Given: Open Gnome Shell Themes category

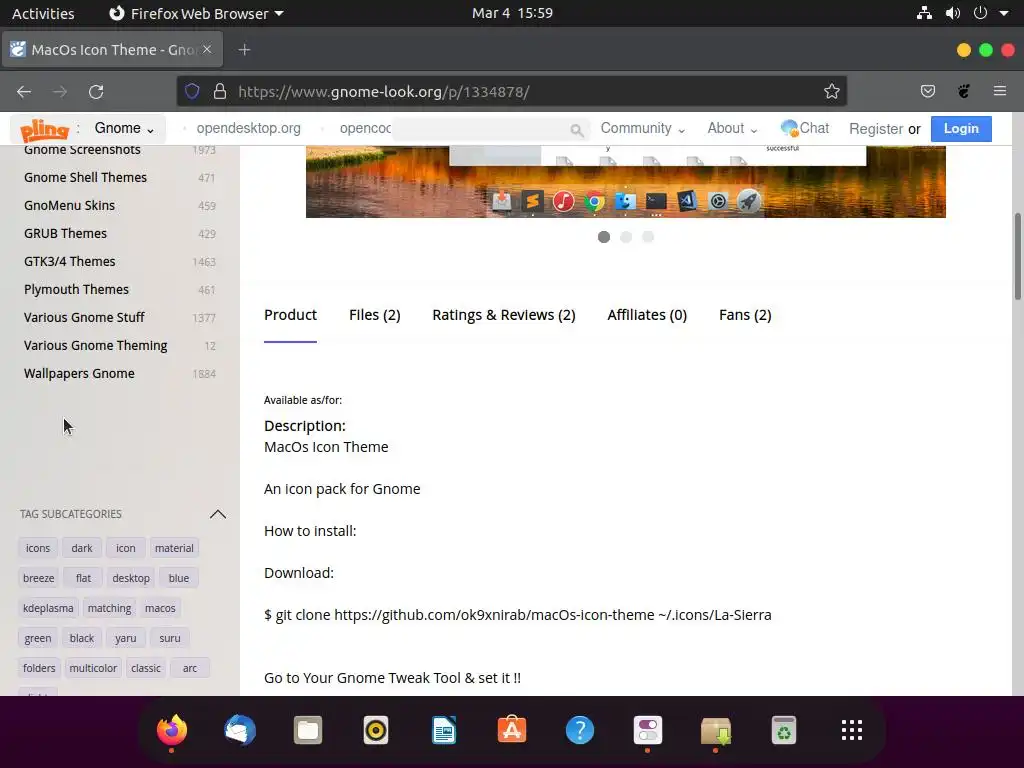Looking at the screenshot, I should [86, 177].
